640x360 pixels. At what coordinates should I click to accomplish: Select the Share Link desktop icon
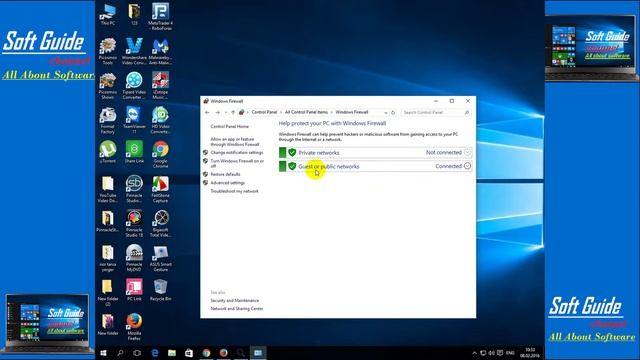[x=134, y=152]
